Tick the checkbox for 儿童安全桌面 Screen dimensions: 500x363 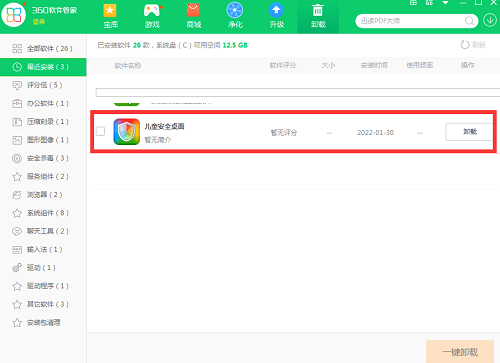100,131
